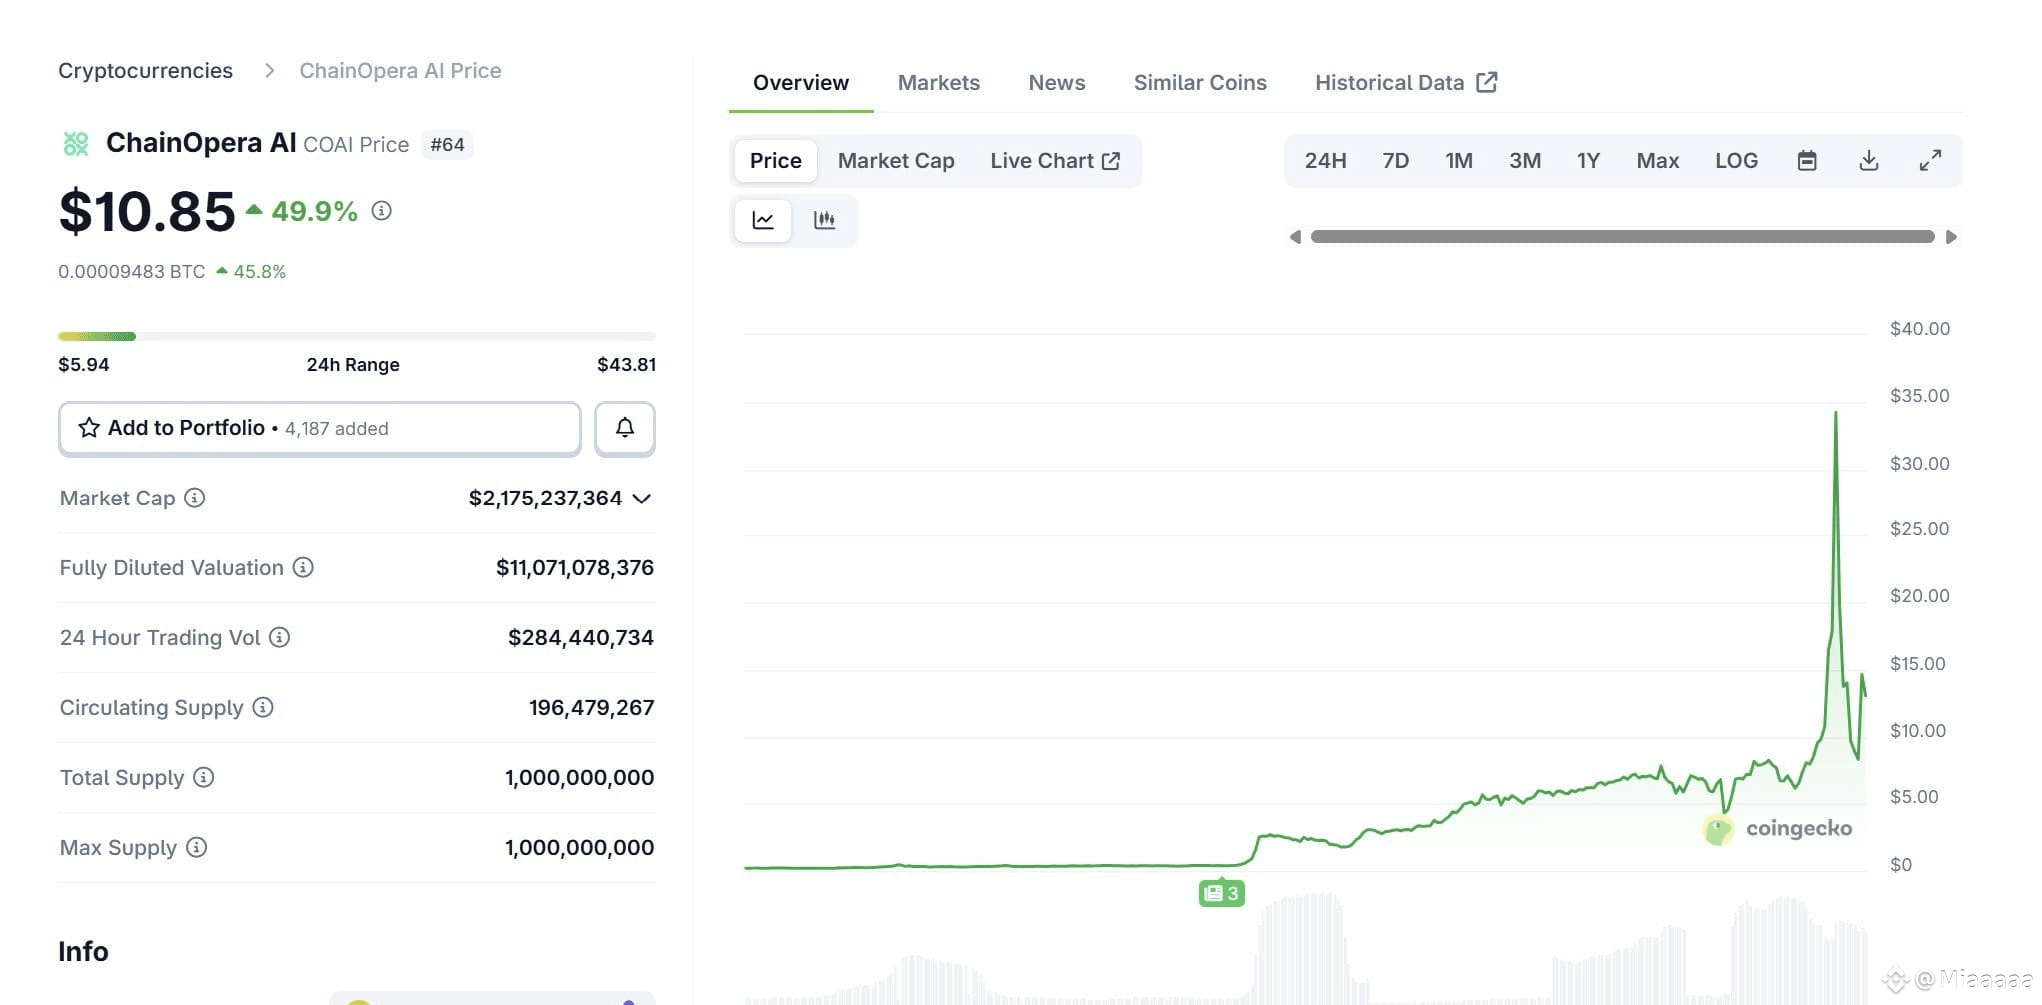Click the star icon in Add to Portfolio
The width and height of the screenshot is (2042, 1005).
(89, 428)
